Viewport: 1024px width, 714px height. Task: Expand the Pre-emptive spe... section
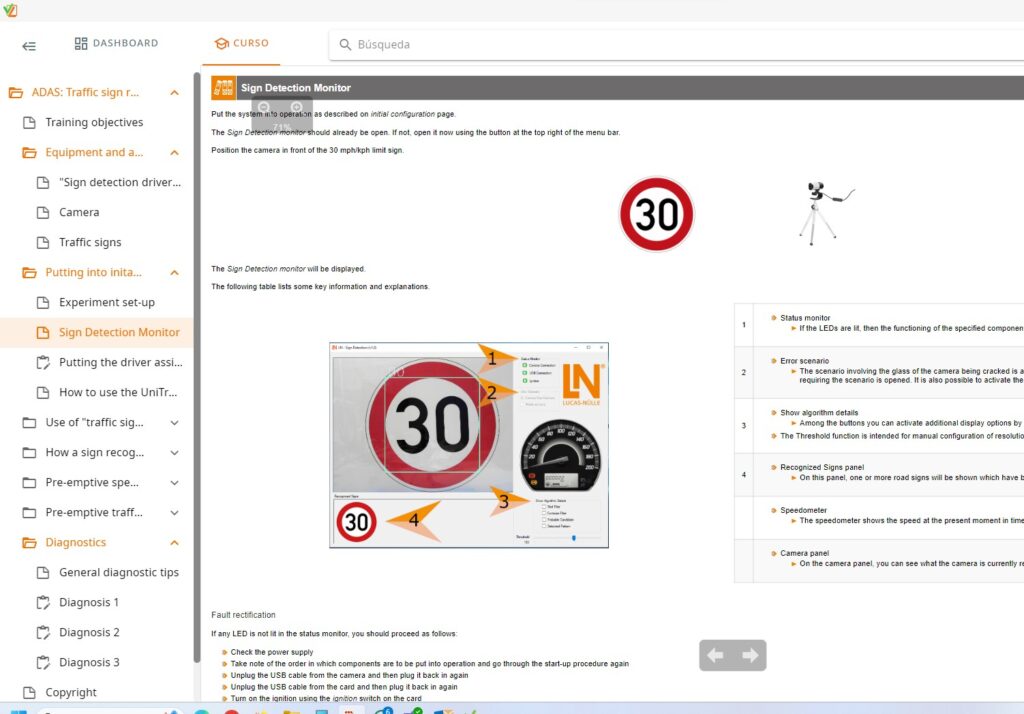(x=174, y=483)
